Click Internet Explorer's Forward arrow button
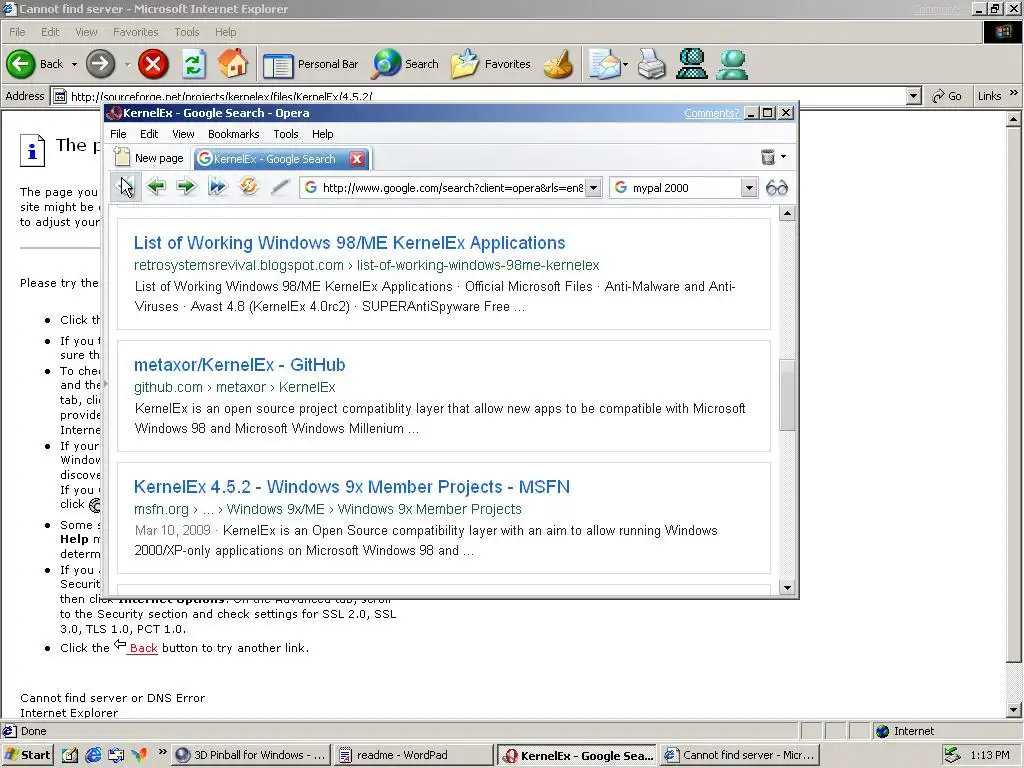The image size is (1024, 768). (101, 64)
